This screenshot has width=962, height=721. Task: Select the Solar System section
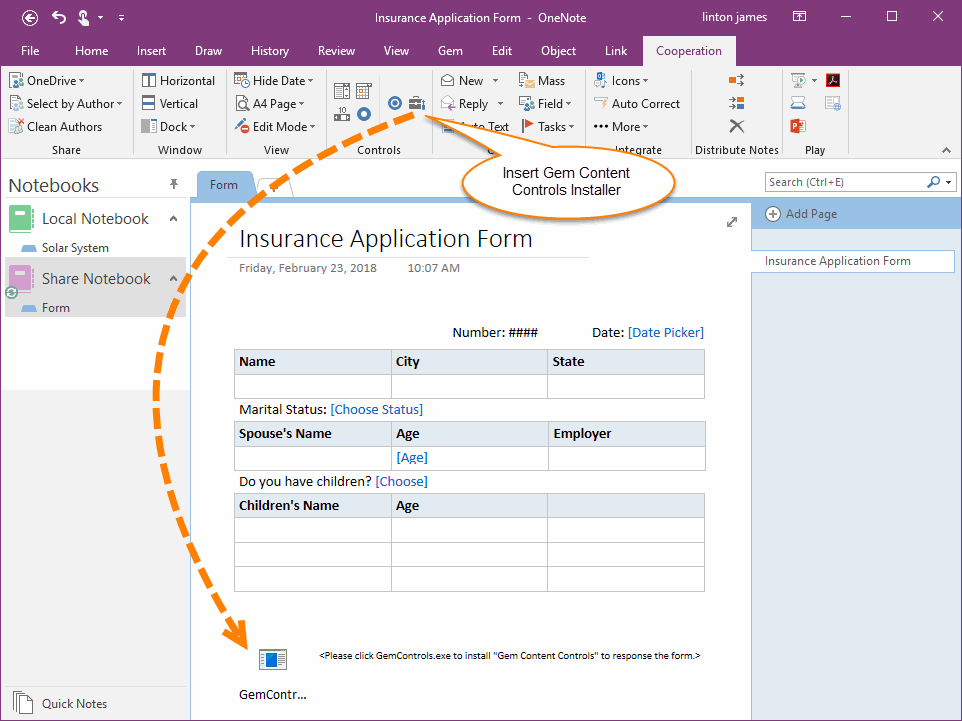click(x=75, y=248)
